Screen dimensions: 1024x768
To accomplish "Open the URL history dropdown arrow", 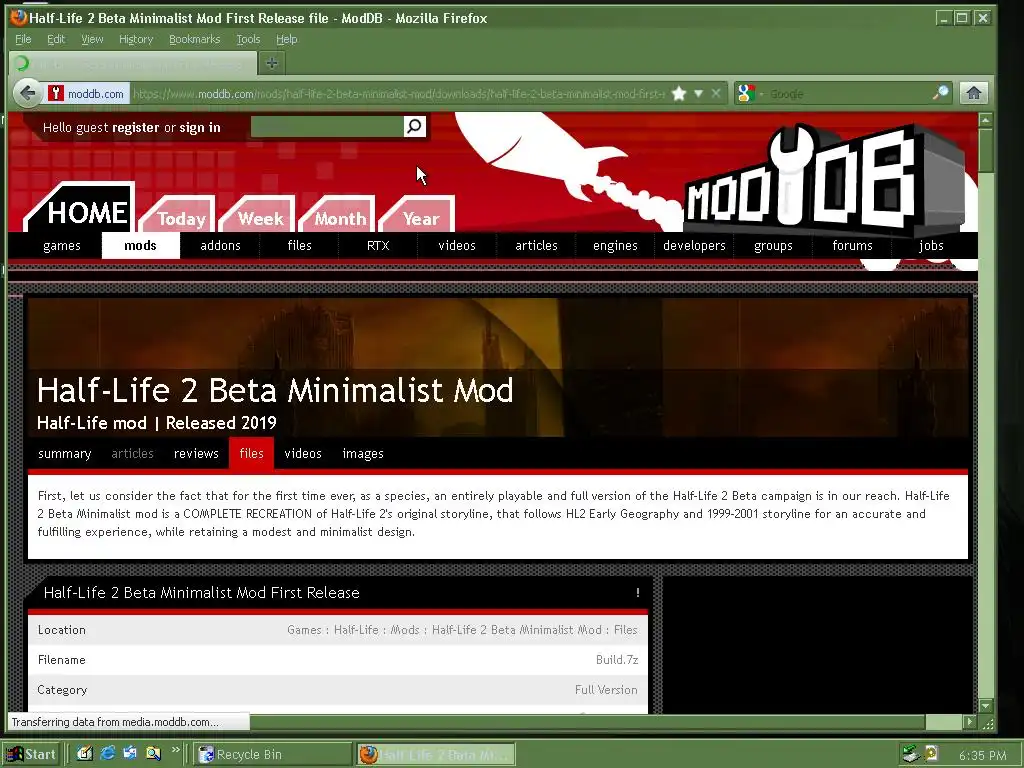I will pyautogui.click(x=698, y=93).
